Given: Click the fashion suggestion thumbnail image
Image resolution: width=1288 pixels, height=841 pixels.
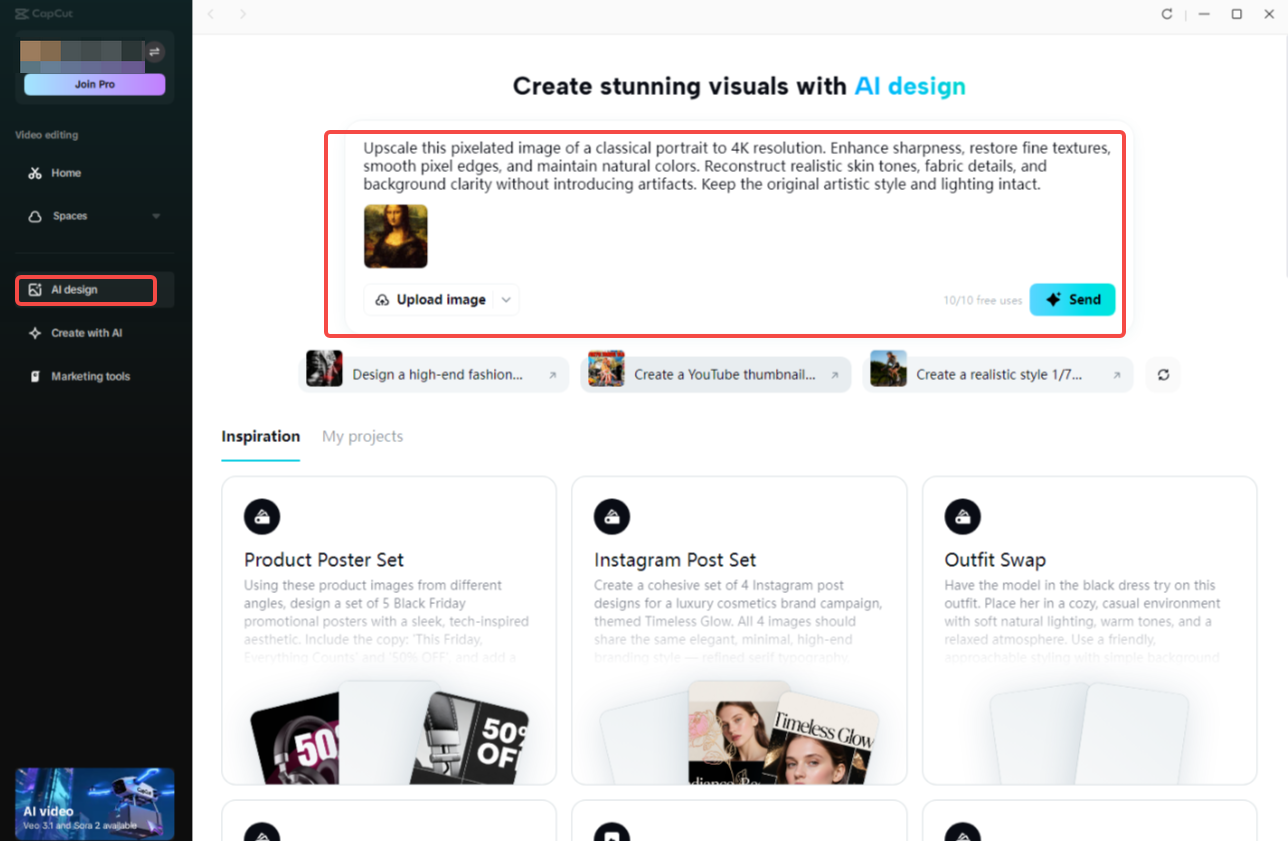Looking at the screenshot, I should point(324,369).
